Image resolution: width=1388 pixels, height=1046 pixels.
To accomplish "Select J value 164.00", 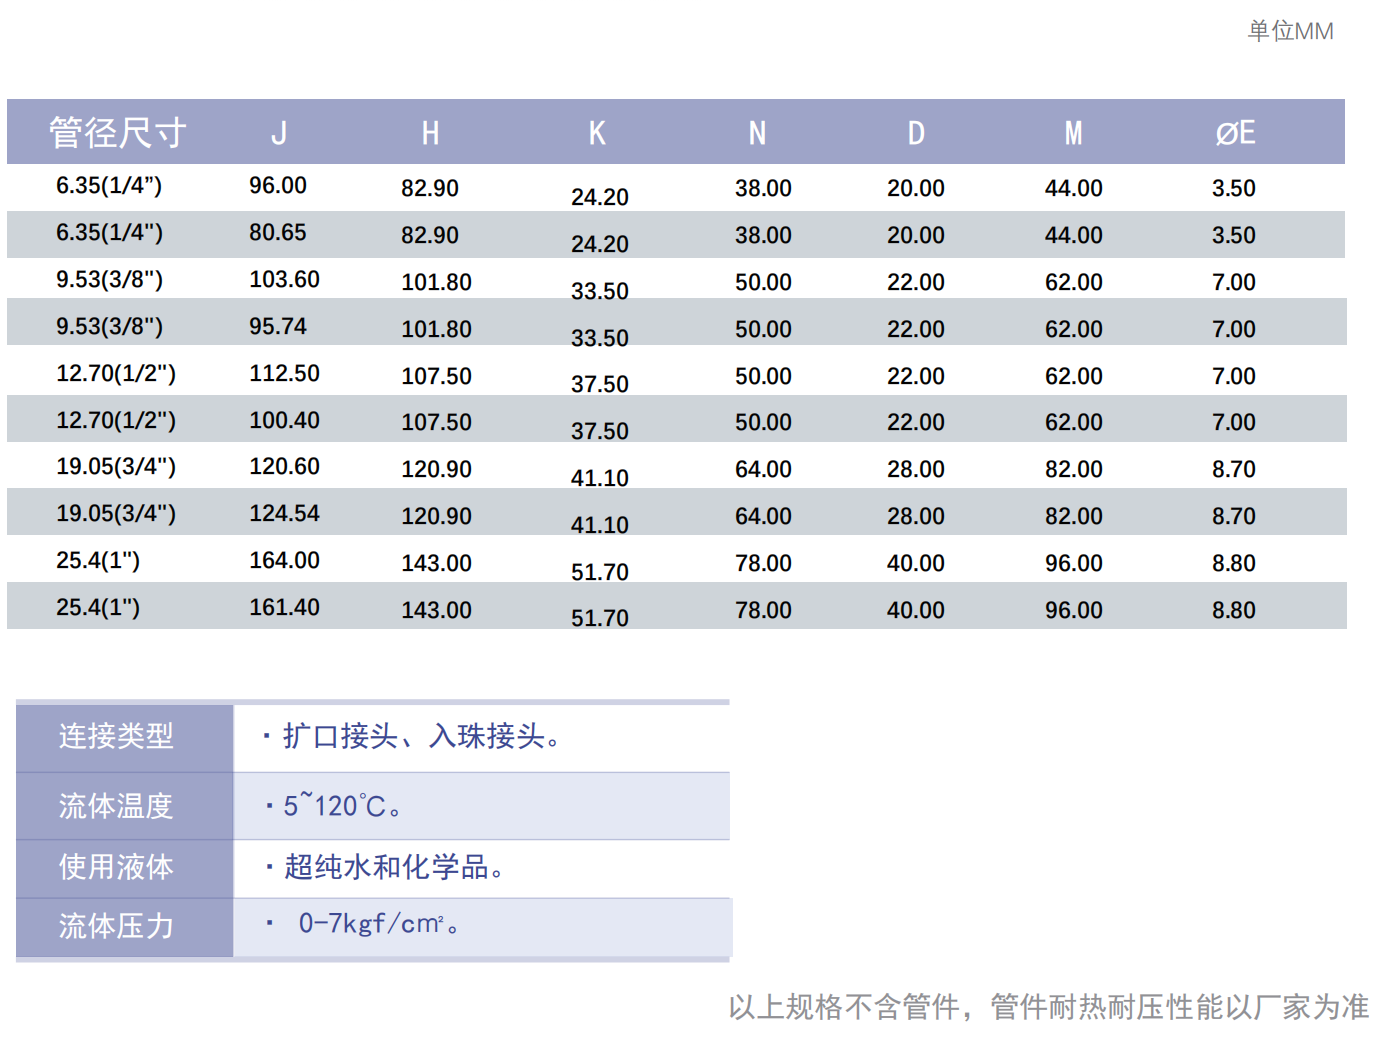I will click(284, 560).
